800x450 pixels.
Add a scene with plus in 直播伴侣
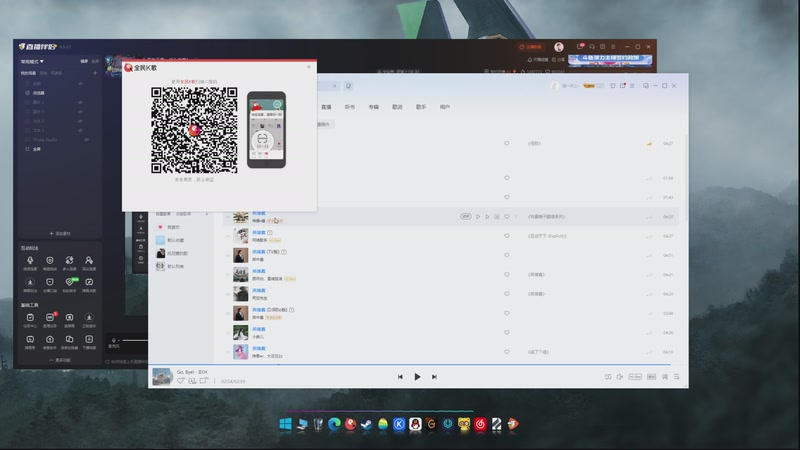pos(95,73)
